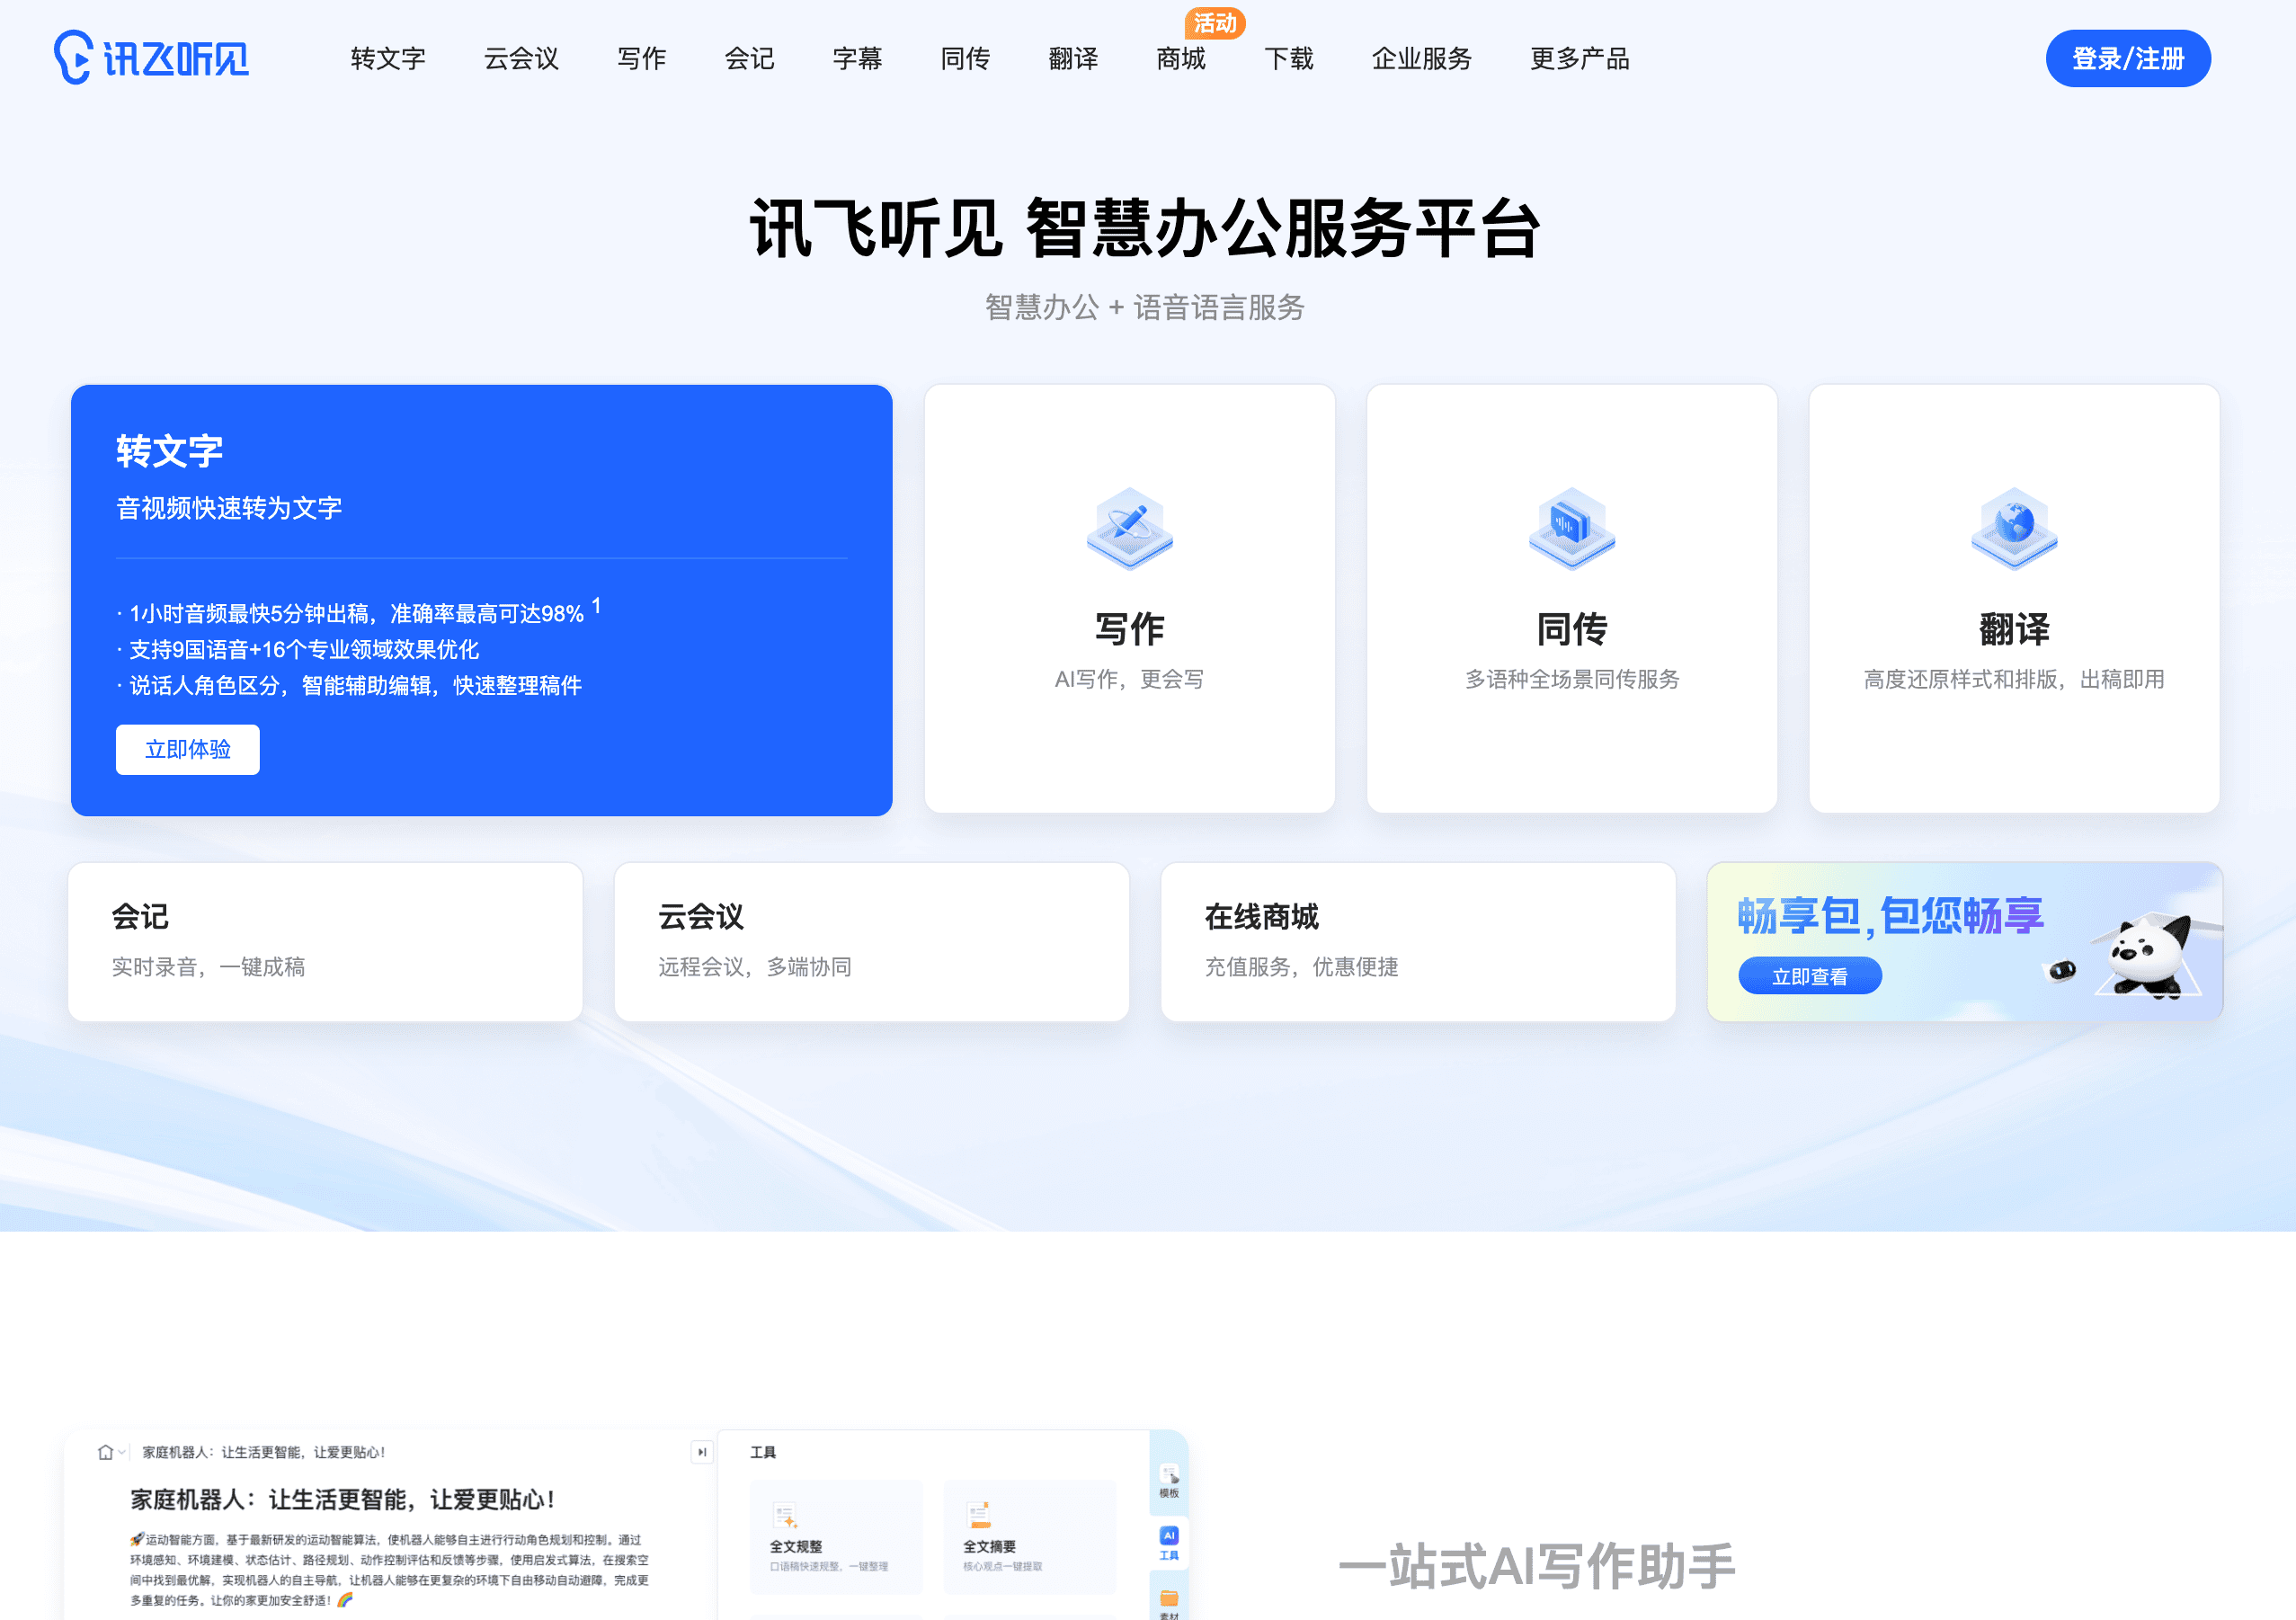Viewport: 2296px width, 1620px height.
Task: Click the 登录/注册 button
Action: (2128, 59)
